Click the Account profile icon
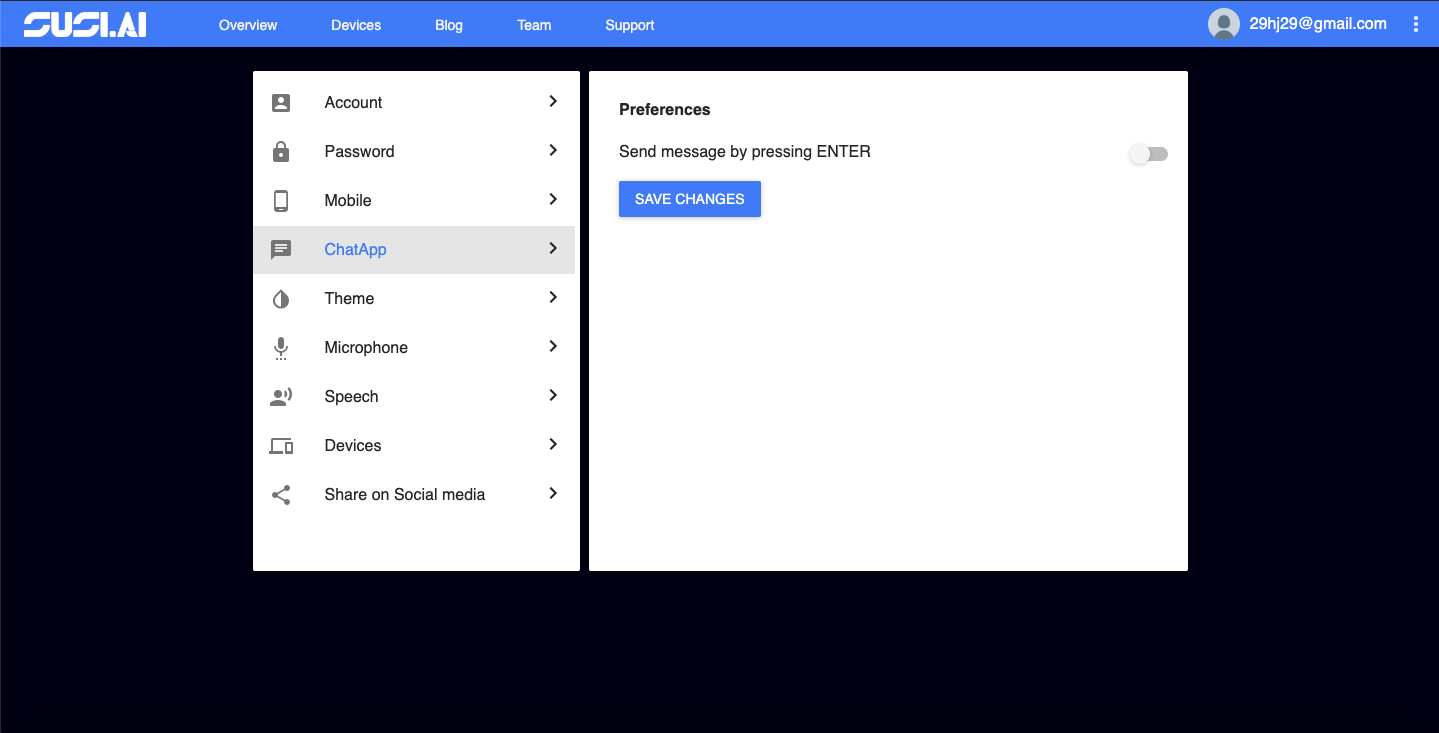This screenshot has height=733, width=1439. point(280,102)
